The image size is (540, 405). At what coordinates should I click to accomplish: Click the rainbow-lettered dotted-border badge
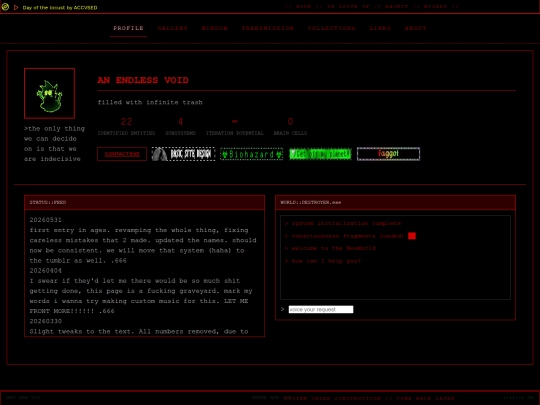[x=388, y=154]
